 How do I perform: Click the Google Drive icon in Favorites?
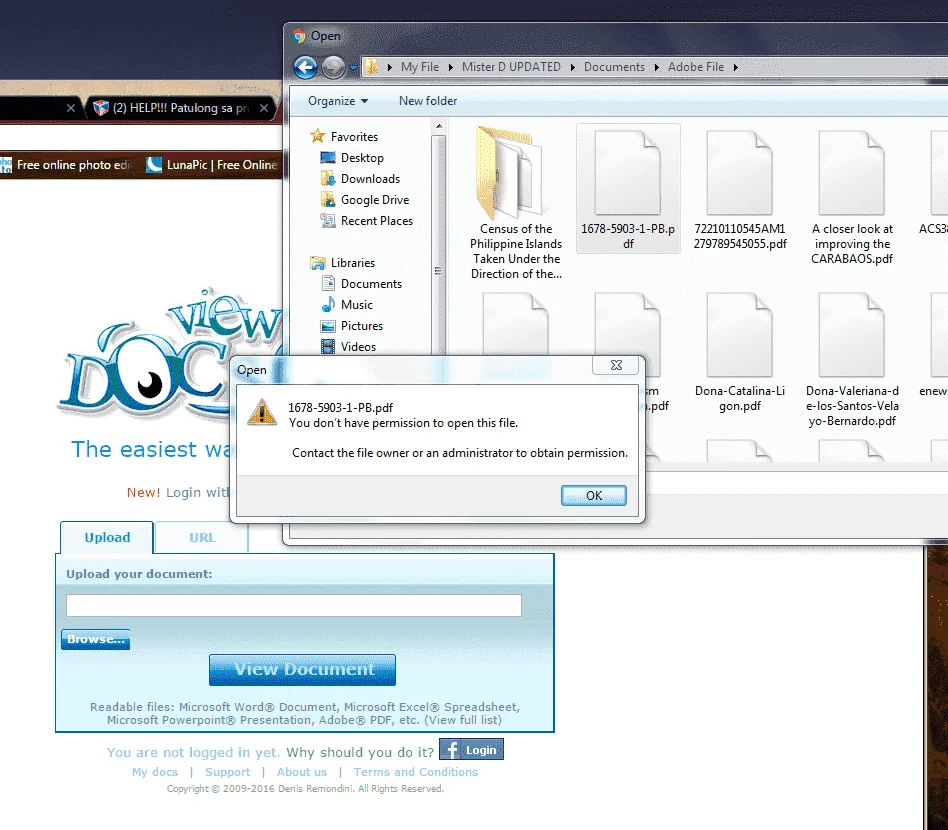328,199
